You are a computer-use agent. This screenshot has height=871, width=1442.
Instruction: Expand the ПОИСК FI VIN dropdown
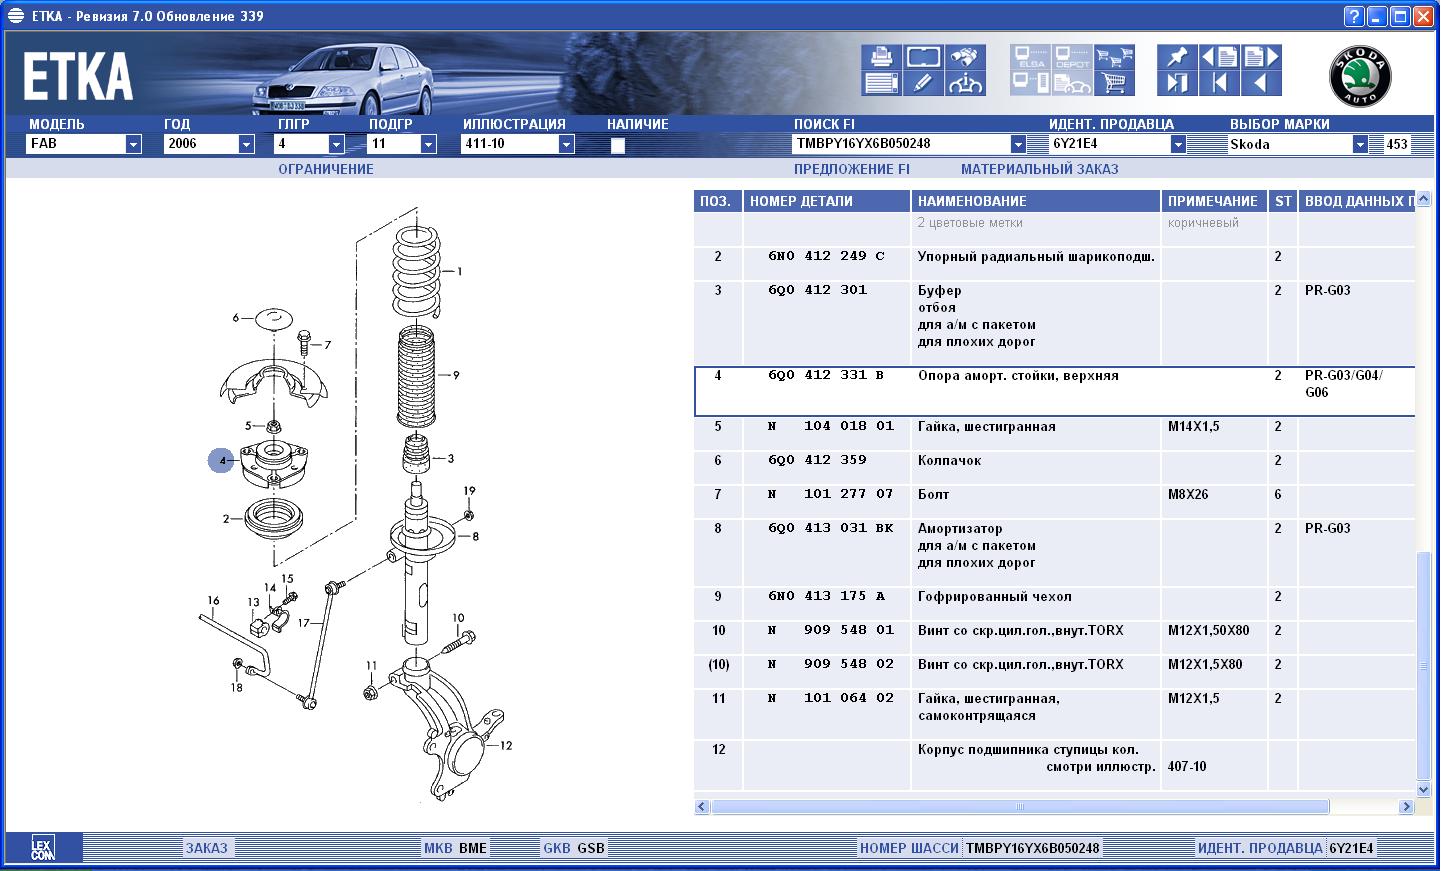(x=1018, y=144)
